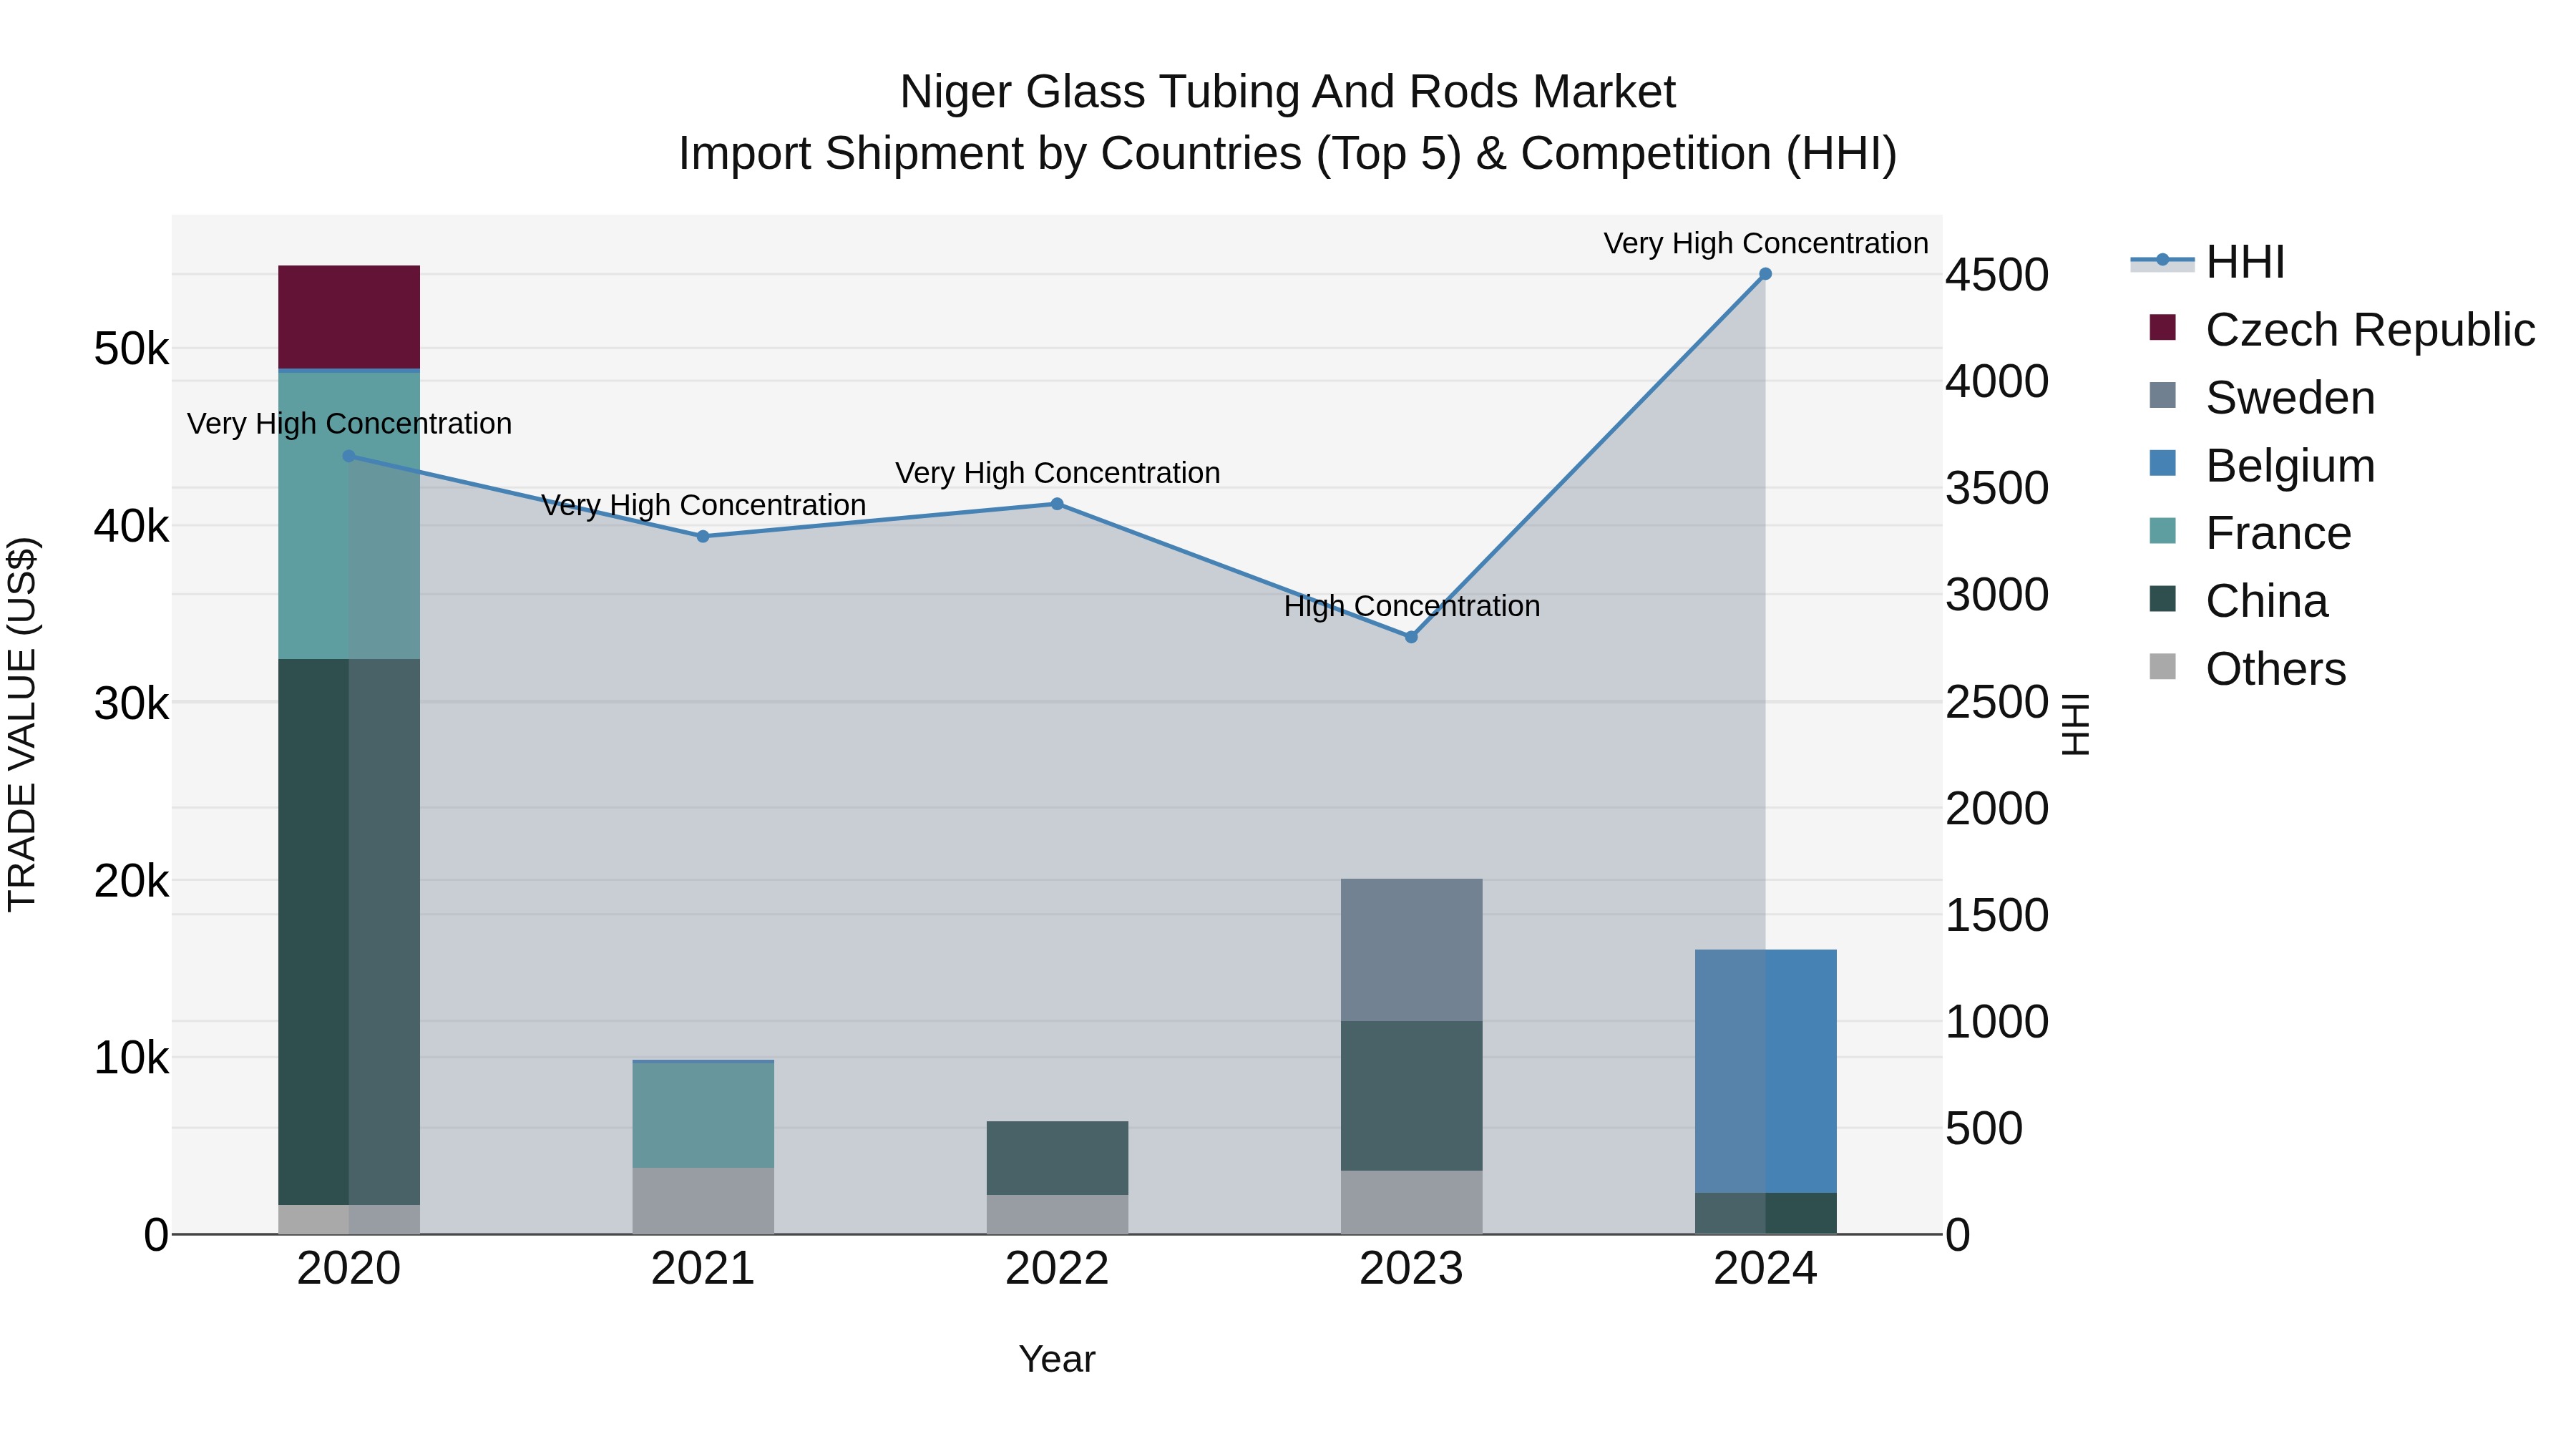Click the Czech Republic maroon swatch
The image size is (2576, 1449).
point(2162,327)
